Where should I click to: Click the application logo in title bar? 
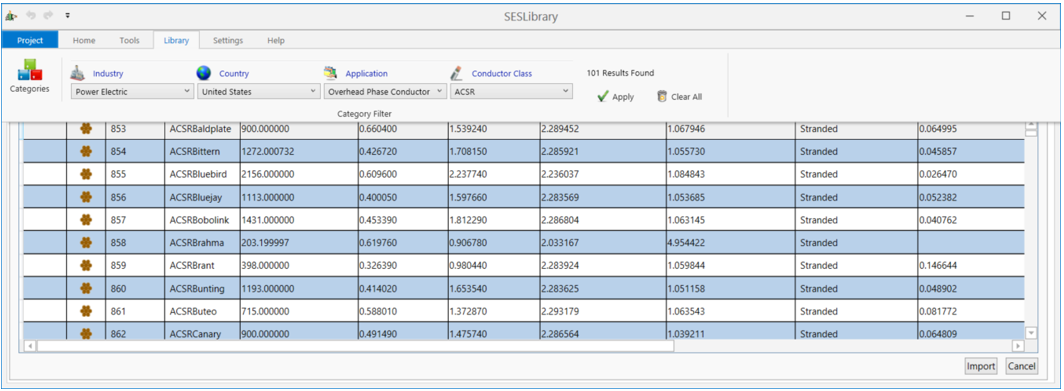[10, 15]
